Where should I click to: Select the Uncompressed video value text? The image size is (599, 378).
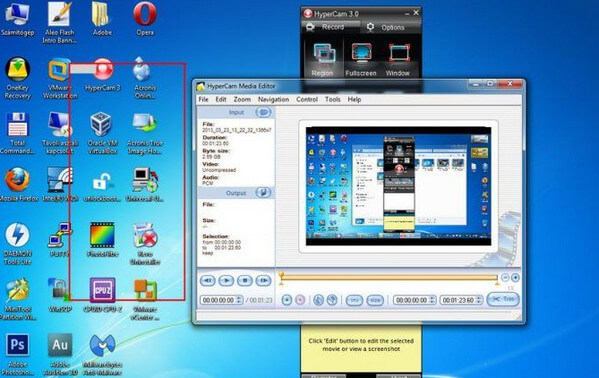219,170
